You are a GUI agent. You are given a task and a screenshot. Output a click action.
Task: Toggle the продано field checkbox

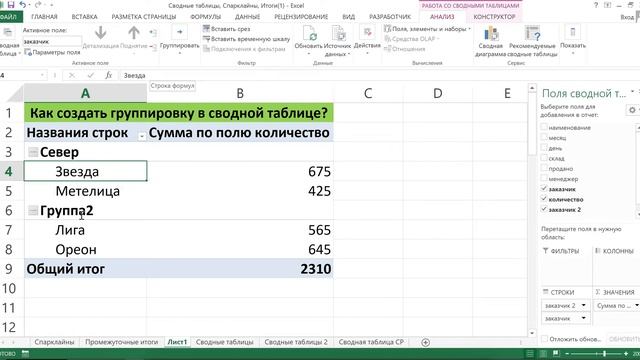(544, 168)
